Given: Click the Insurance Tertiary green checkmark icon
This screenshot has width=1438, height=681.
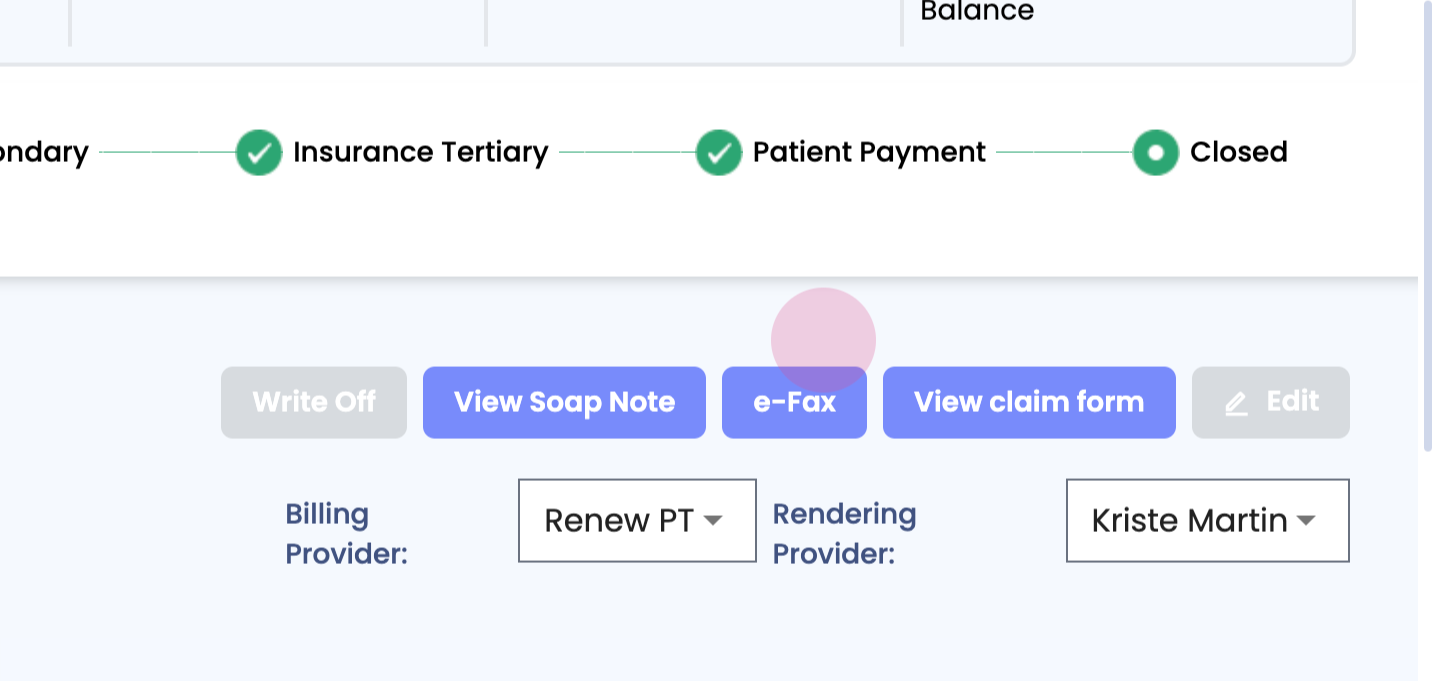Looking at the screenshot, I should click(259, 153).
